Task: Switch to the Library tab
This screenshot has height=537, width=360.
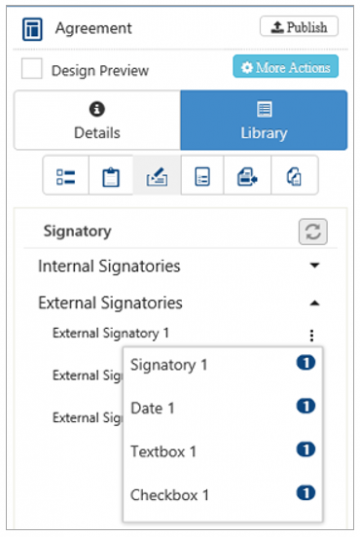Action: 264,120
